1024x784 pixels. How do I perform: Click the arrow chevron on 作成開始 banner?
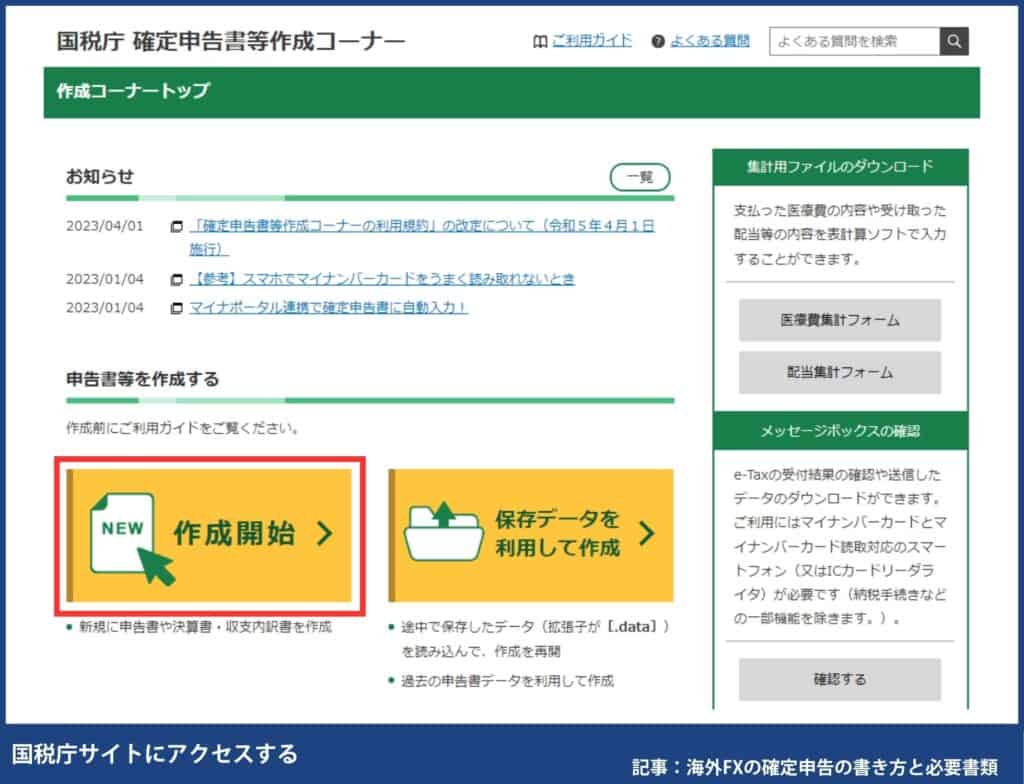[325, 534]
